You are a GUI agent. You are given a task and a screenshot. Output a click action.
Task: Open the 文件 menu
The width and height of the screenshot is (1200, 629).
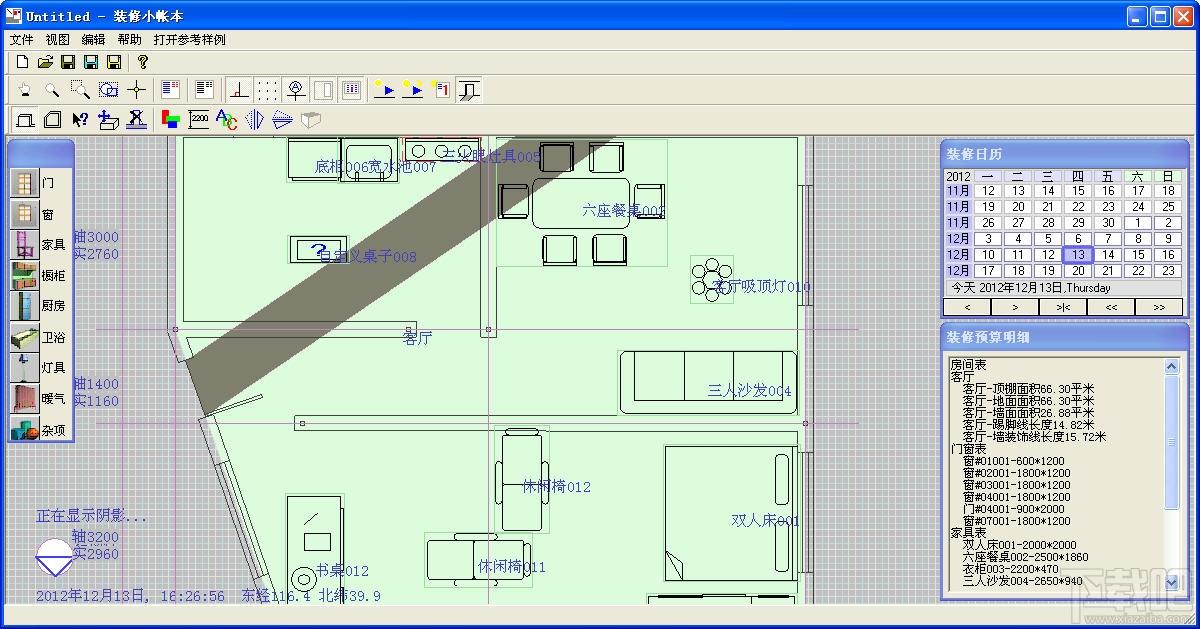pos(21,40)
